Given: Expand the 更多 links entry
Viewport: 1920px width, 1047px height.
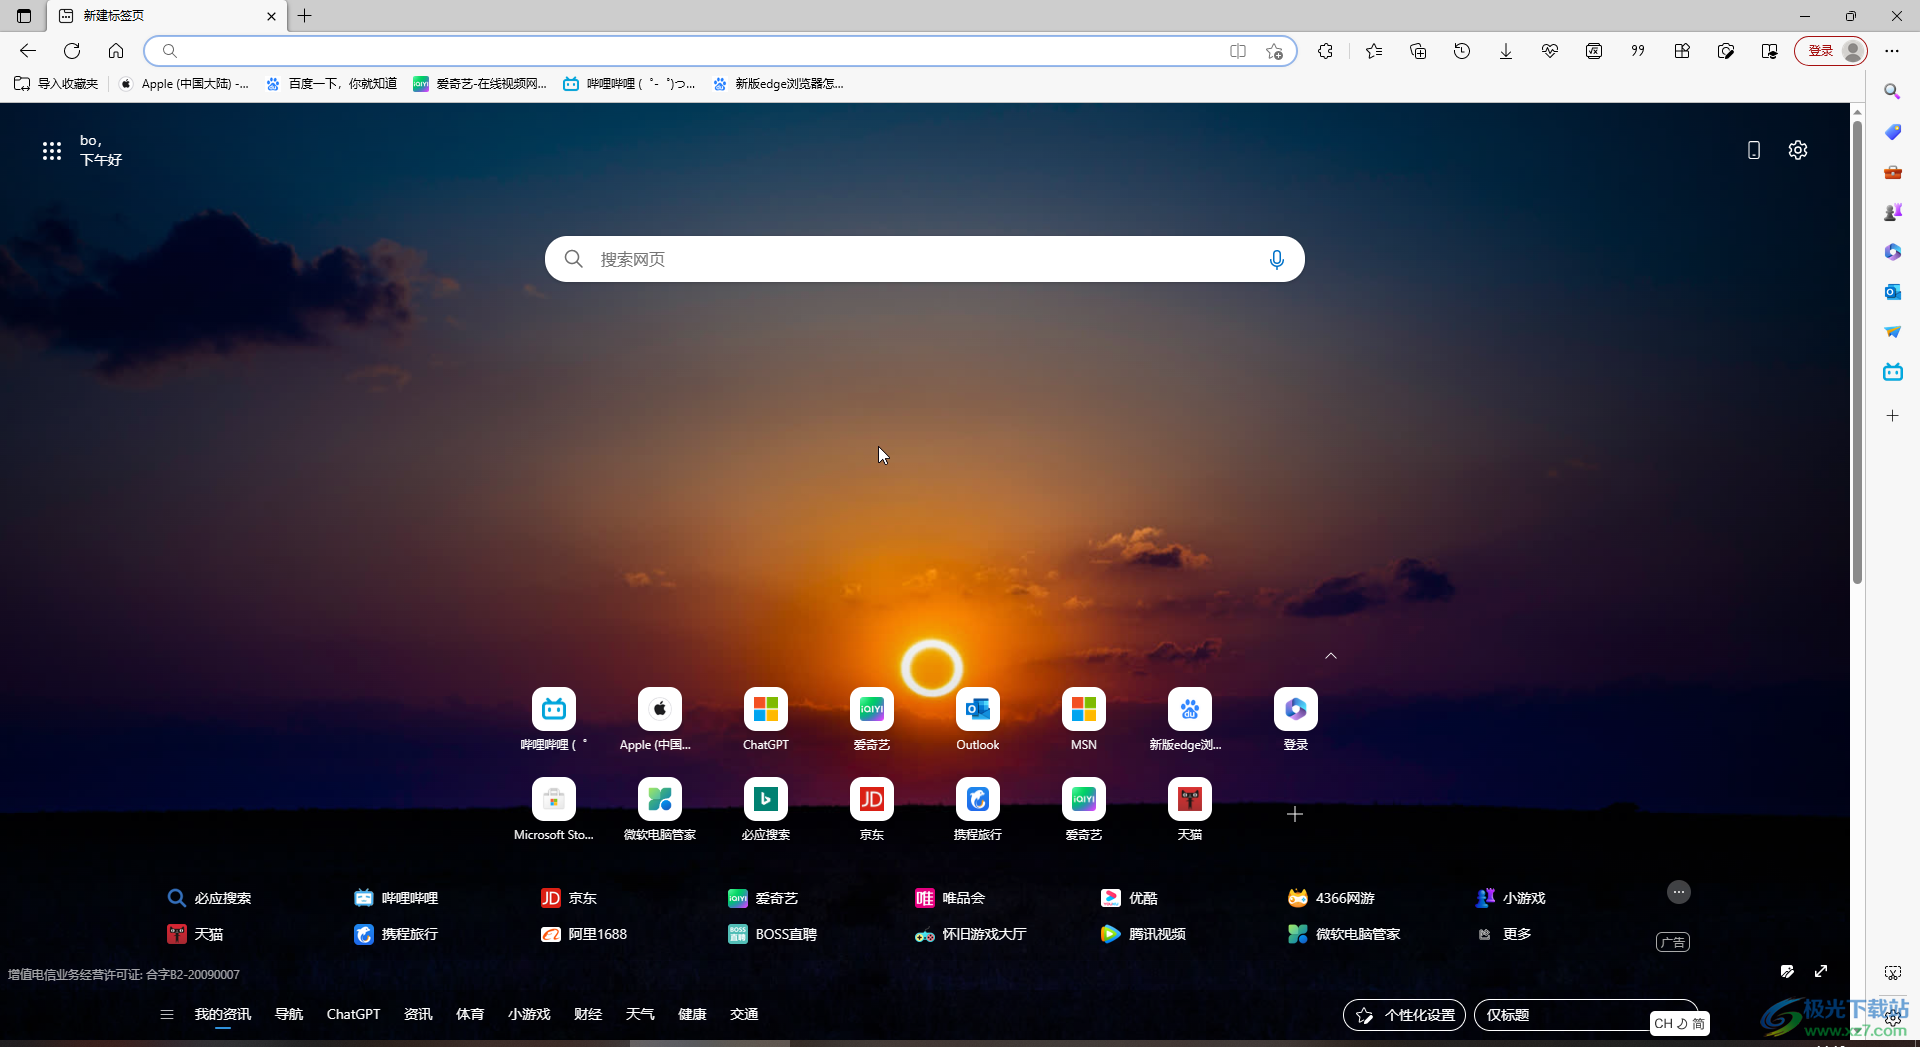Looking at the screenshot, I should (1505, 934).
